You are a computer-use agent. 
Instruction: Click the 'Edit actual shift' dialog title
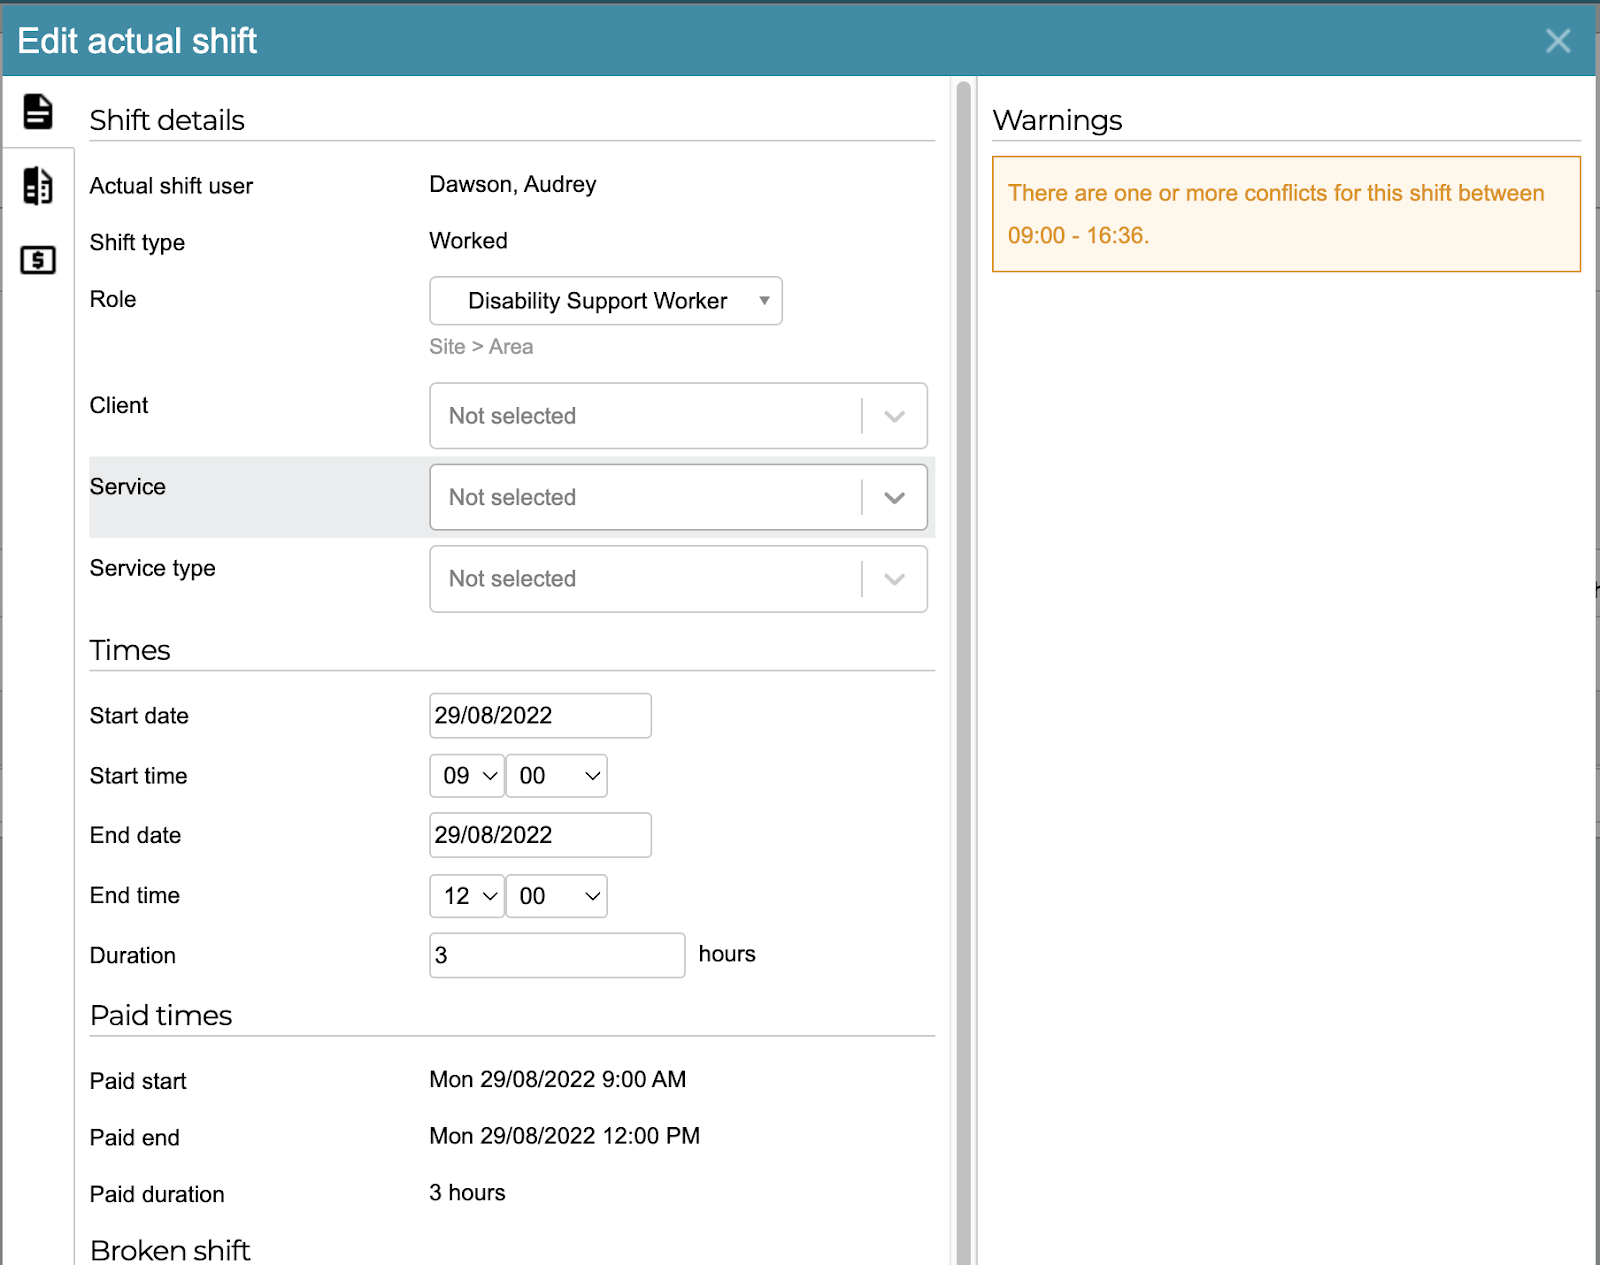tap(137, 41)
